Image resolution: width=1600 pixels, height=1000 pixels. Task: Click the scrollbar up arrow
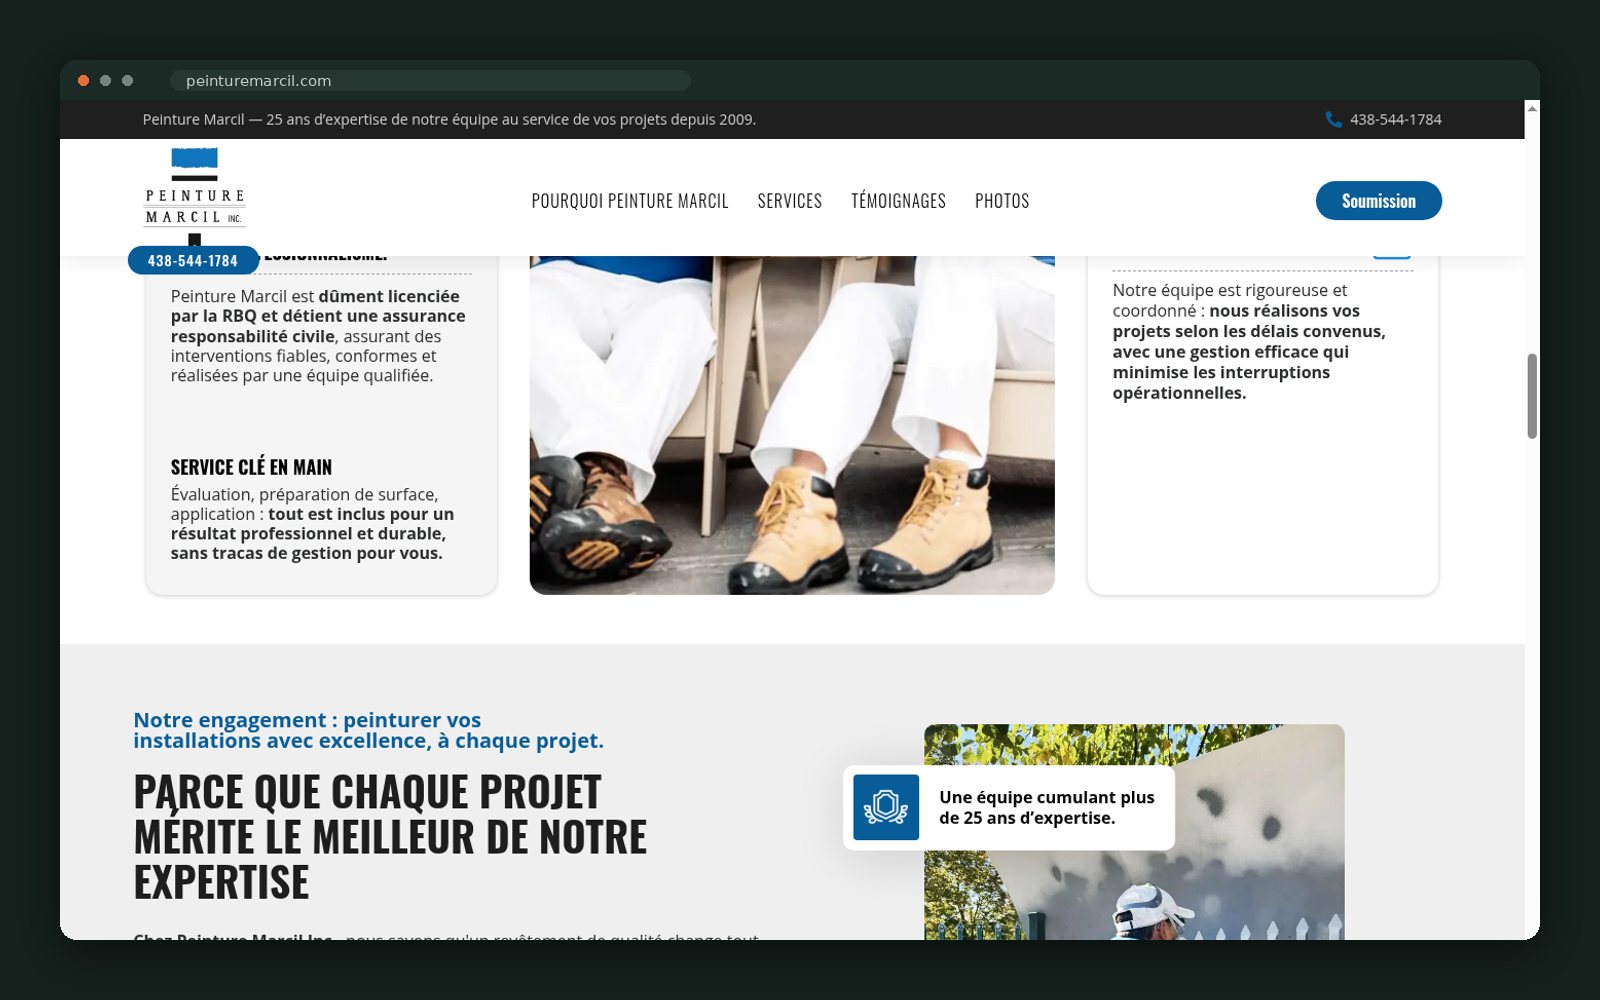(x=1532, y=108)
